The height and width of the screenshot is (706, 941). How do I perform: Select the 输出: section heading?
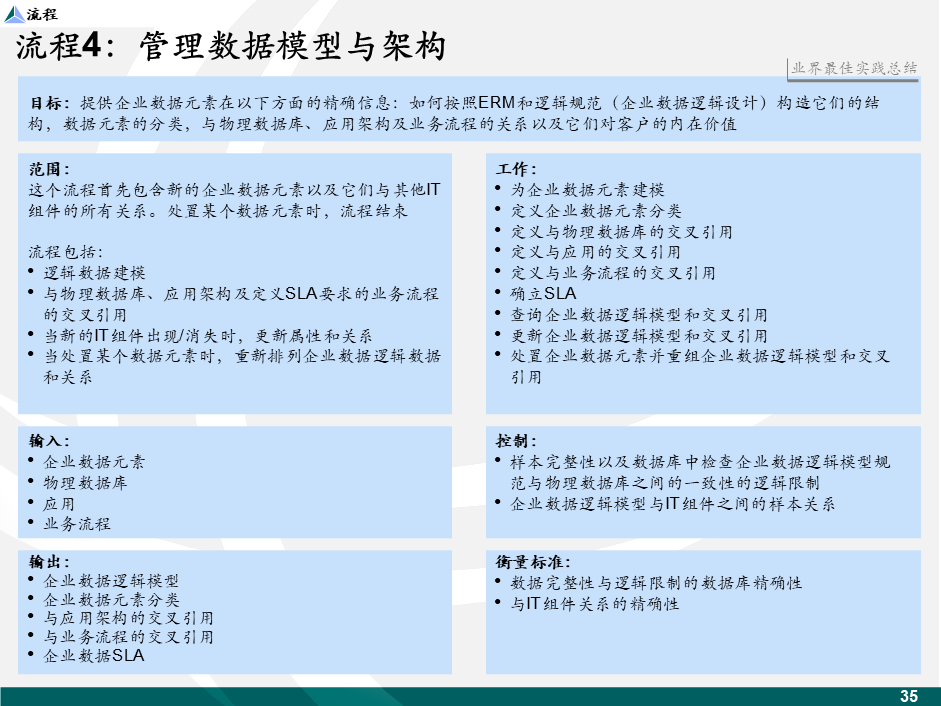point(49,562)
